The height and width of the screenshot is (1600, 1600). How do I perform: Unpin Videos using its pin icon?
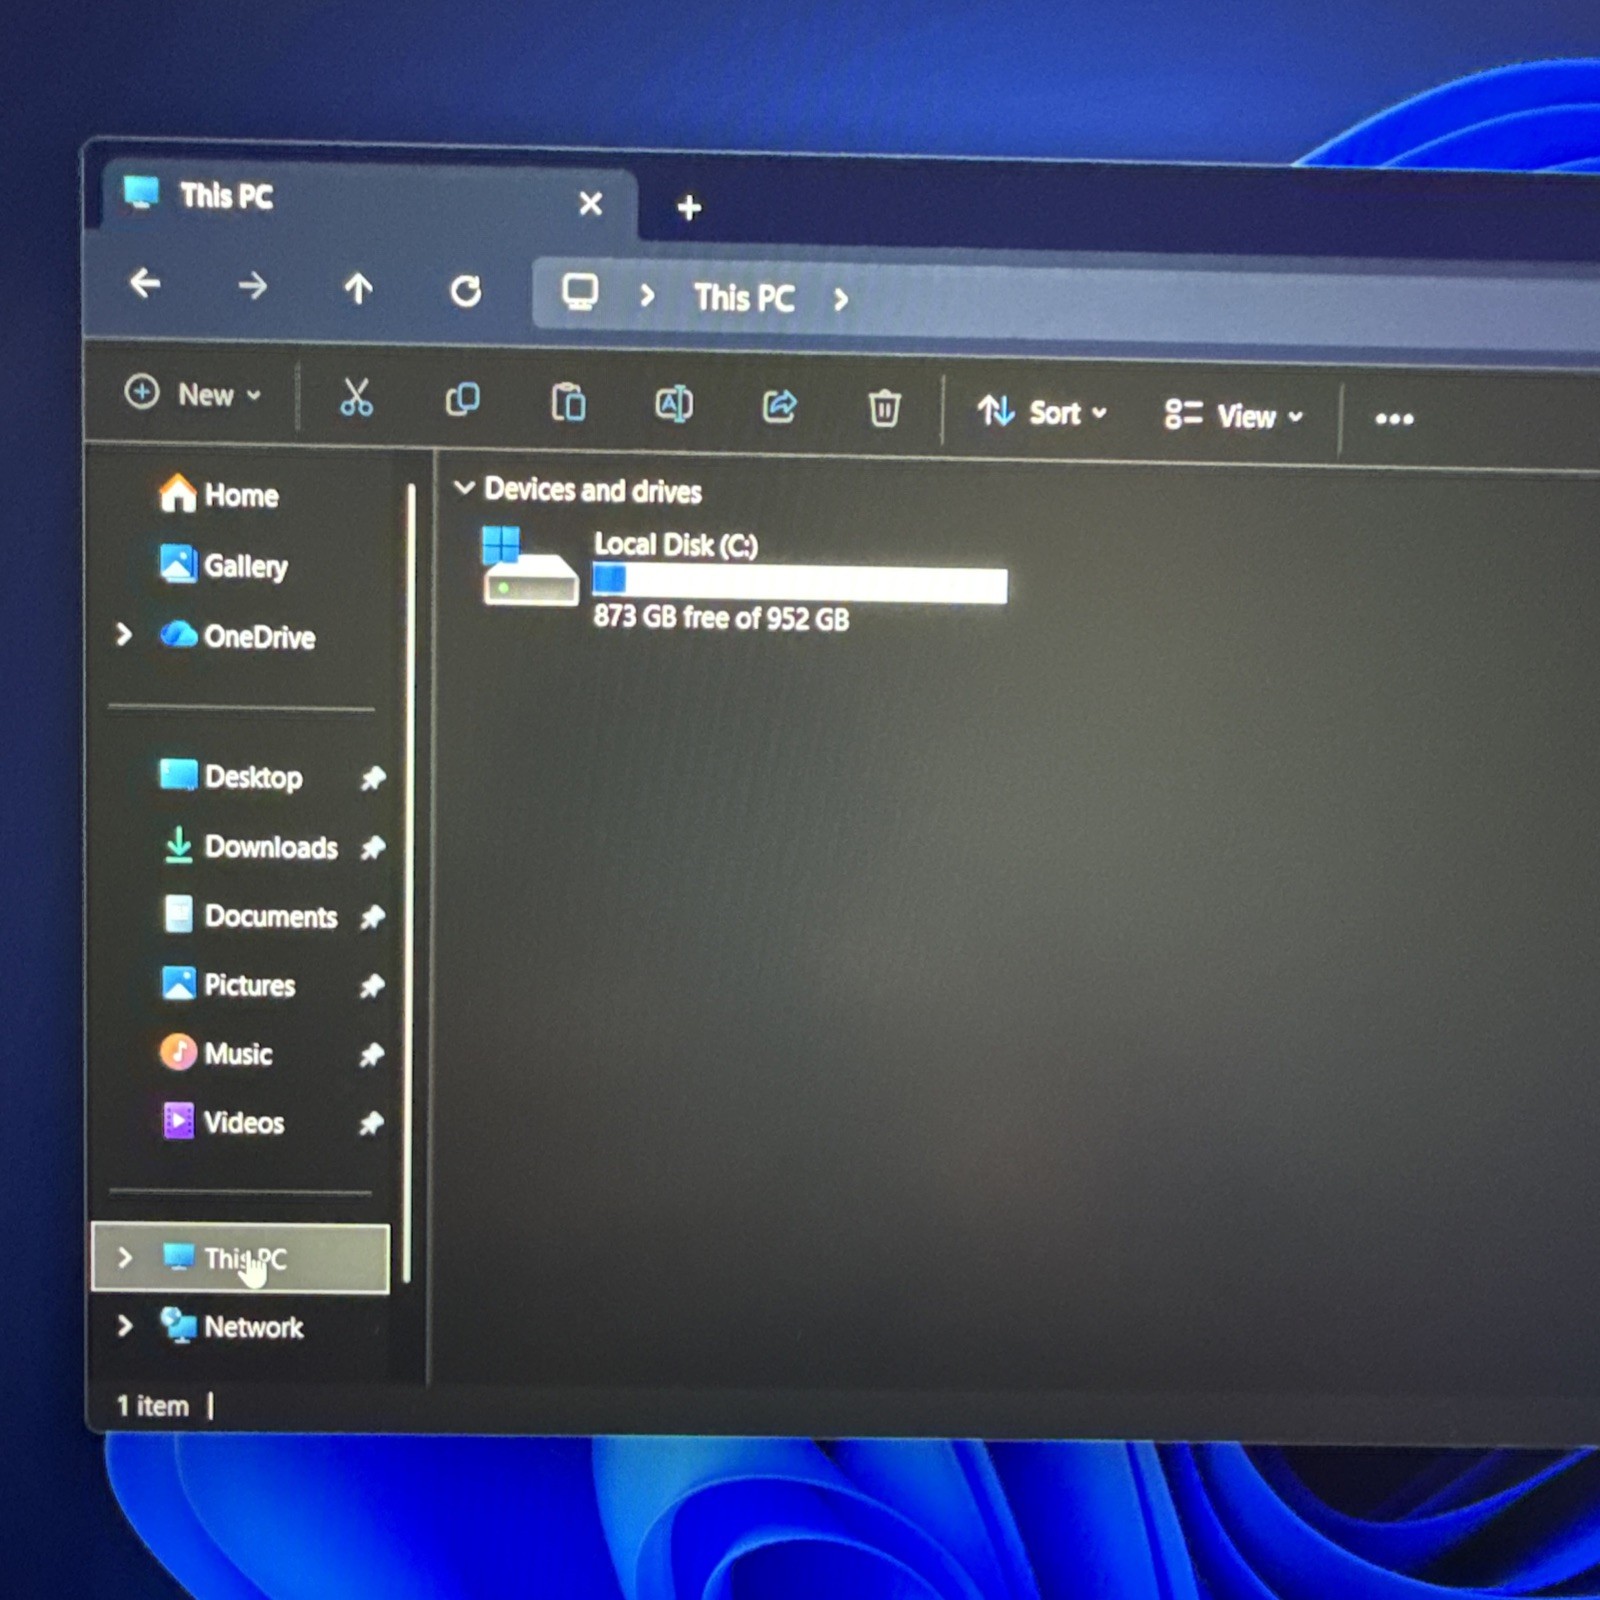(372, 1124)
